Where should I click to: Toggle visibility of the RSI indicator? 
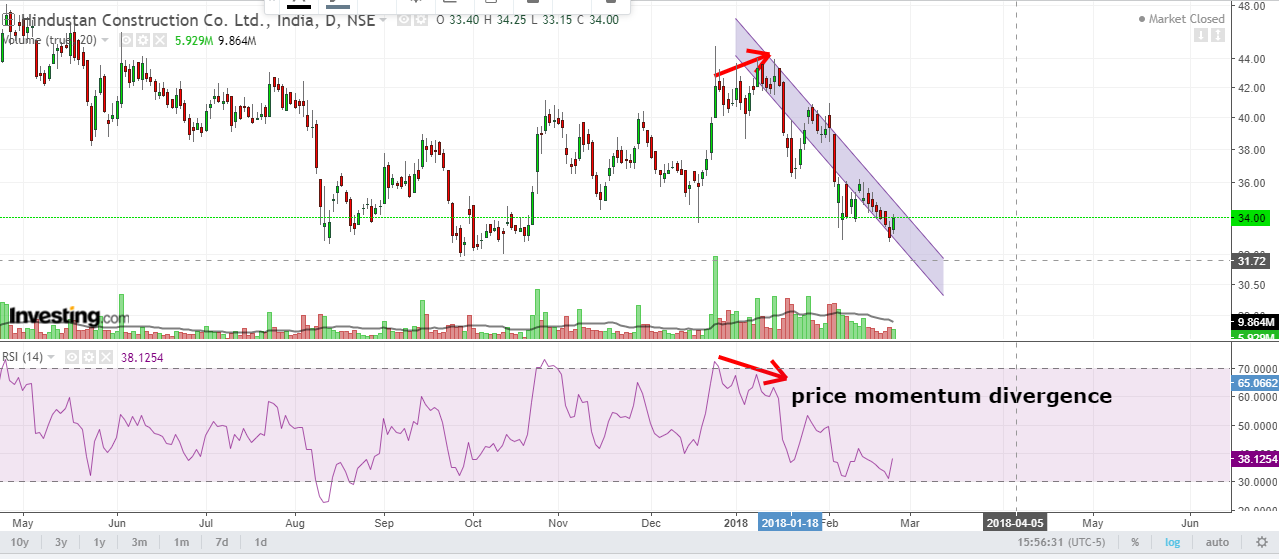(73, 357)
